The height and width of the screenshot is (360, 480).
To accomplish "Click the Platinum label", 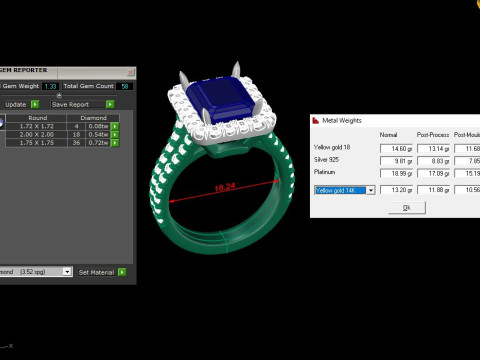I will click(324, 172).
